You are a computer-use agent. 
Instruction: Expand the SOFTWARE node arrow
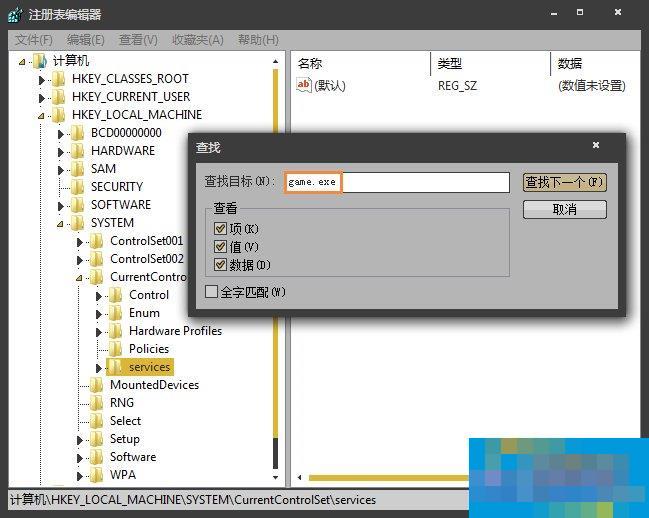coord(60,206)
